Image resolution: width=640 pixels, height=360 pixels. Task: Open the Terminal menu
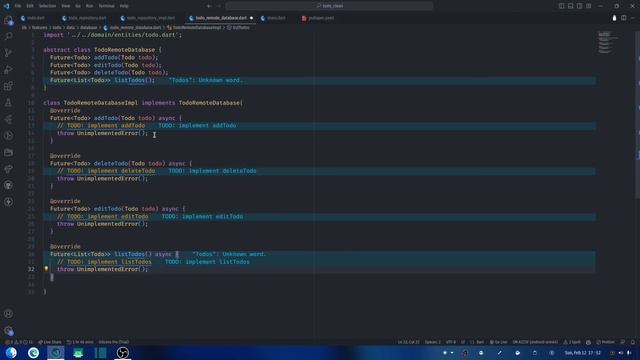[x=107, y=6]
